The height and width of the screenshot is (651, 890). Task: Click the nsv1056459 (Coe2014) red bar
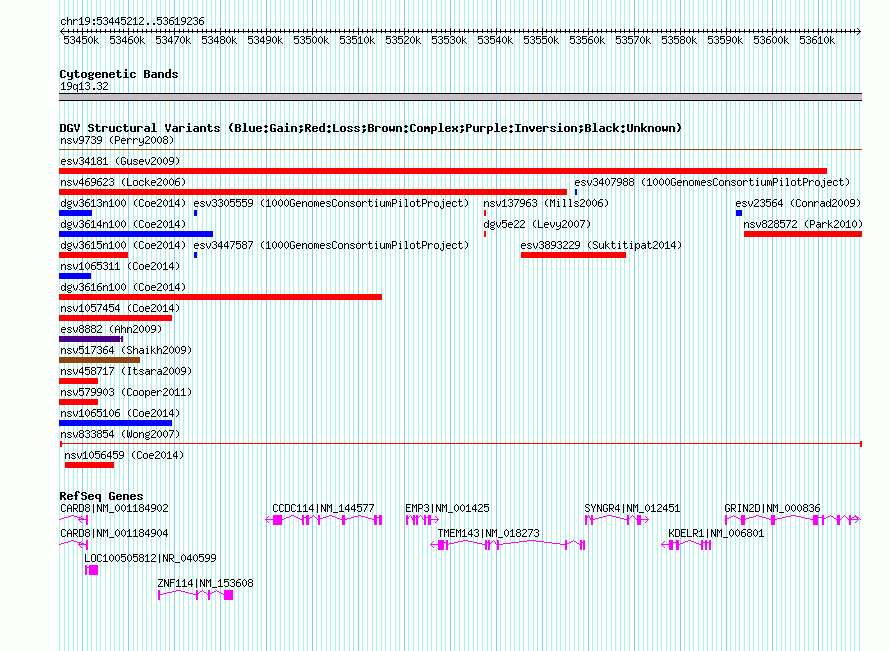(89, 465)
